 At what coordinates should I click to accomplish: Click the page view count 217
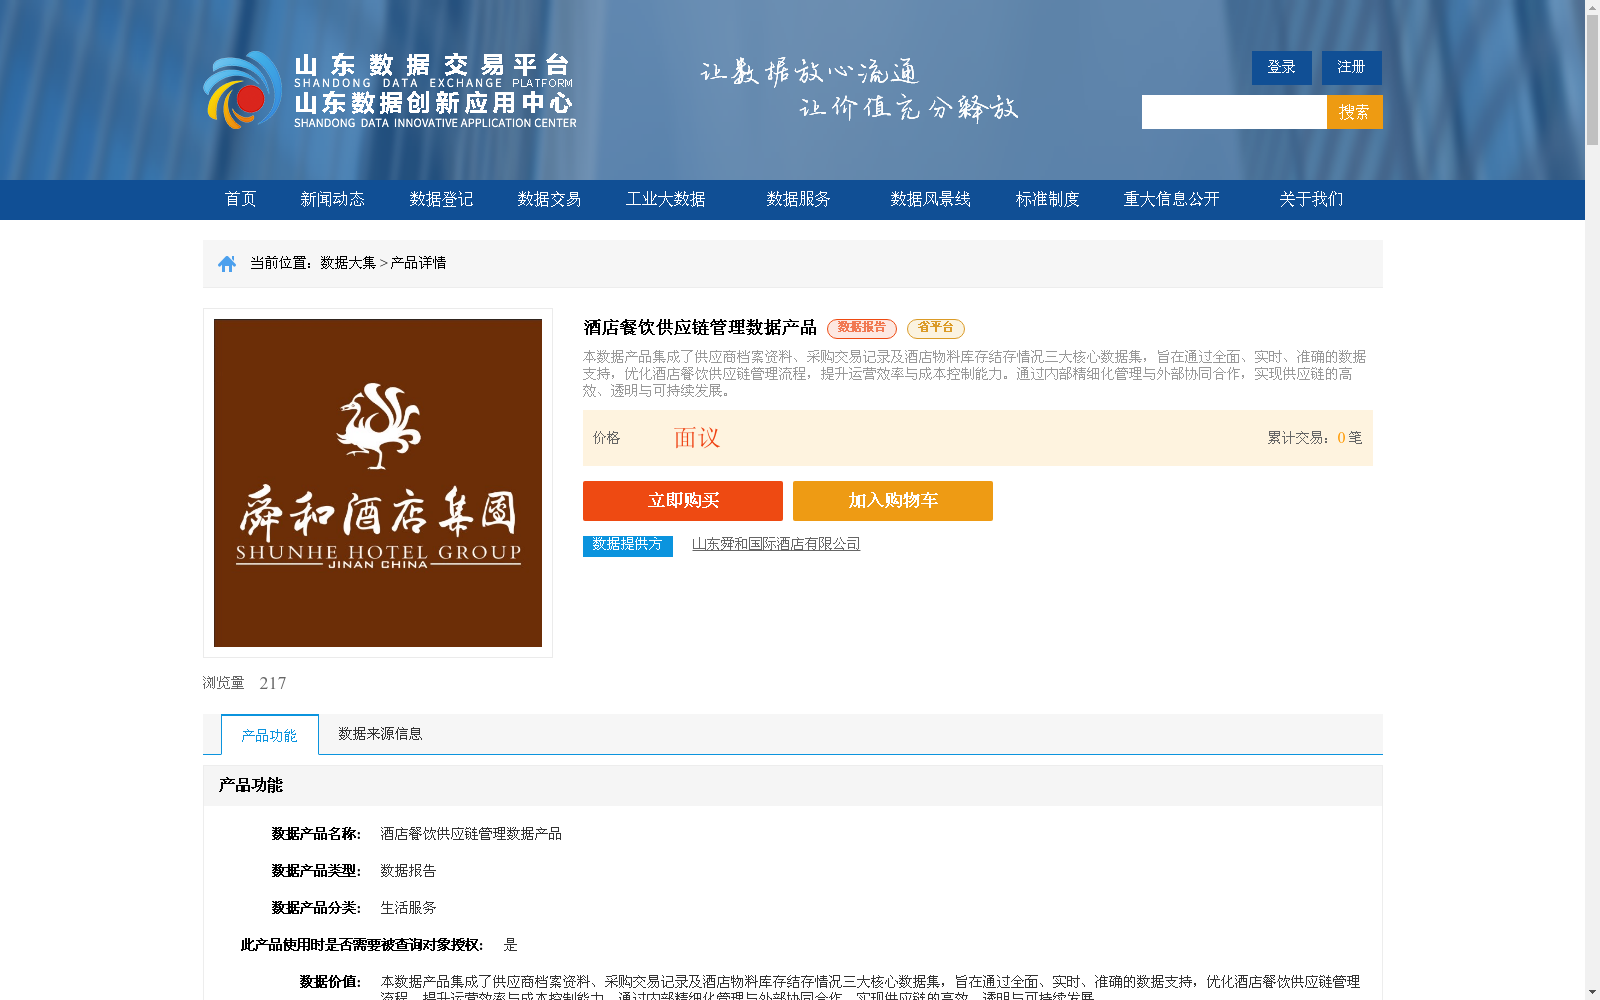[x=273, y=683]
